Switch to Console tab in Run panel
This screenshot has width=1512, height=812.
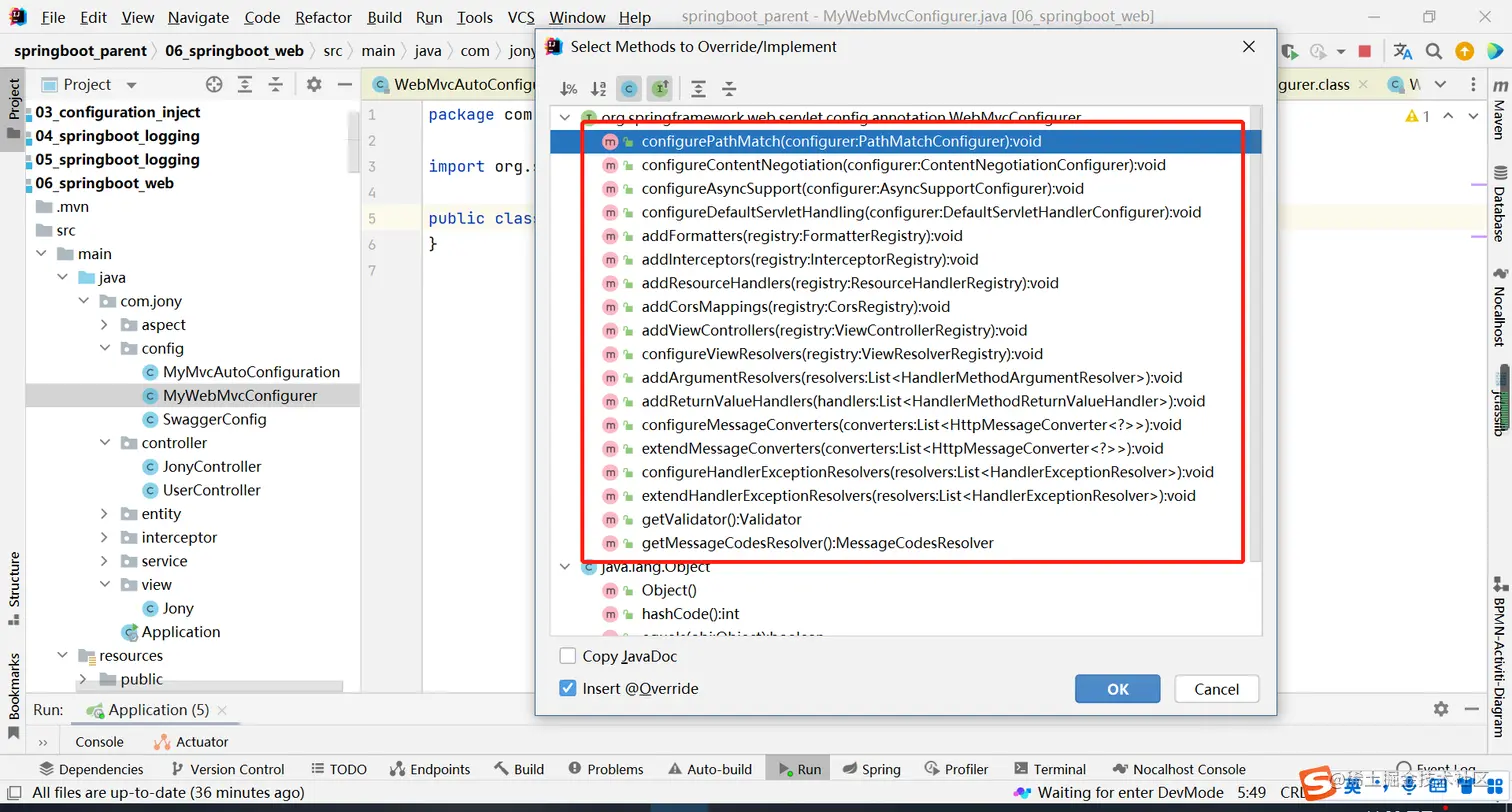(100, 742)
